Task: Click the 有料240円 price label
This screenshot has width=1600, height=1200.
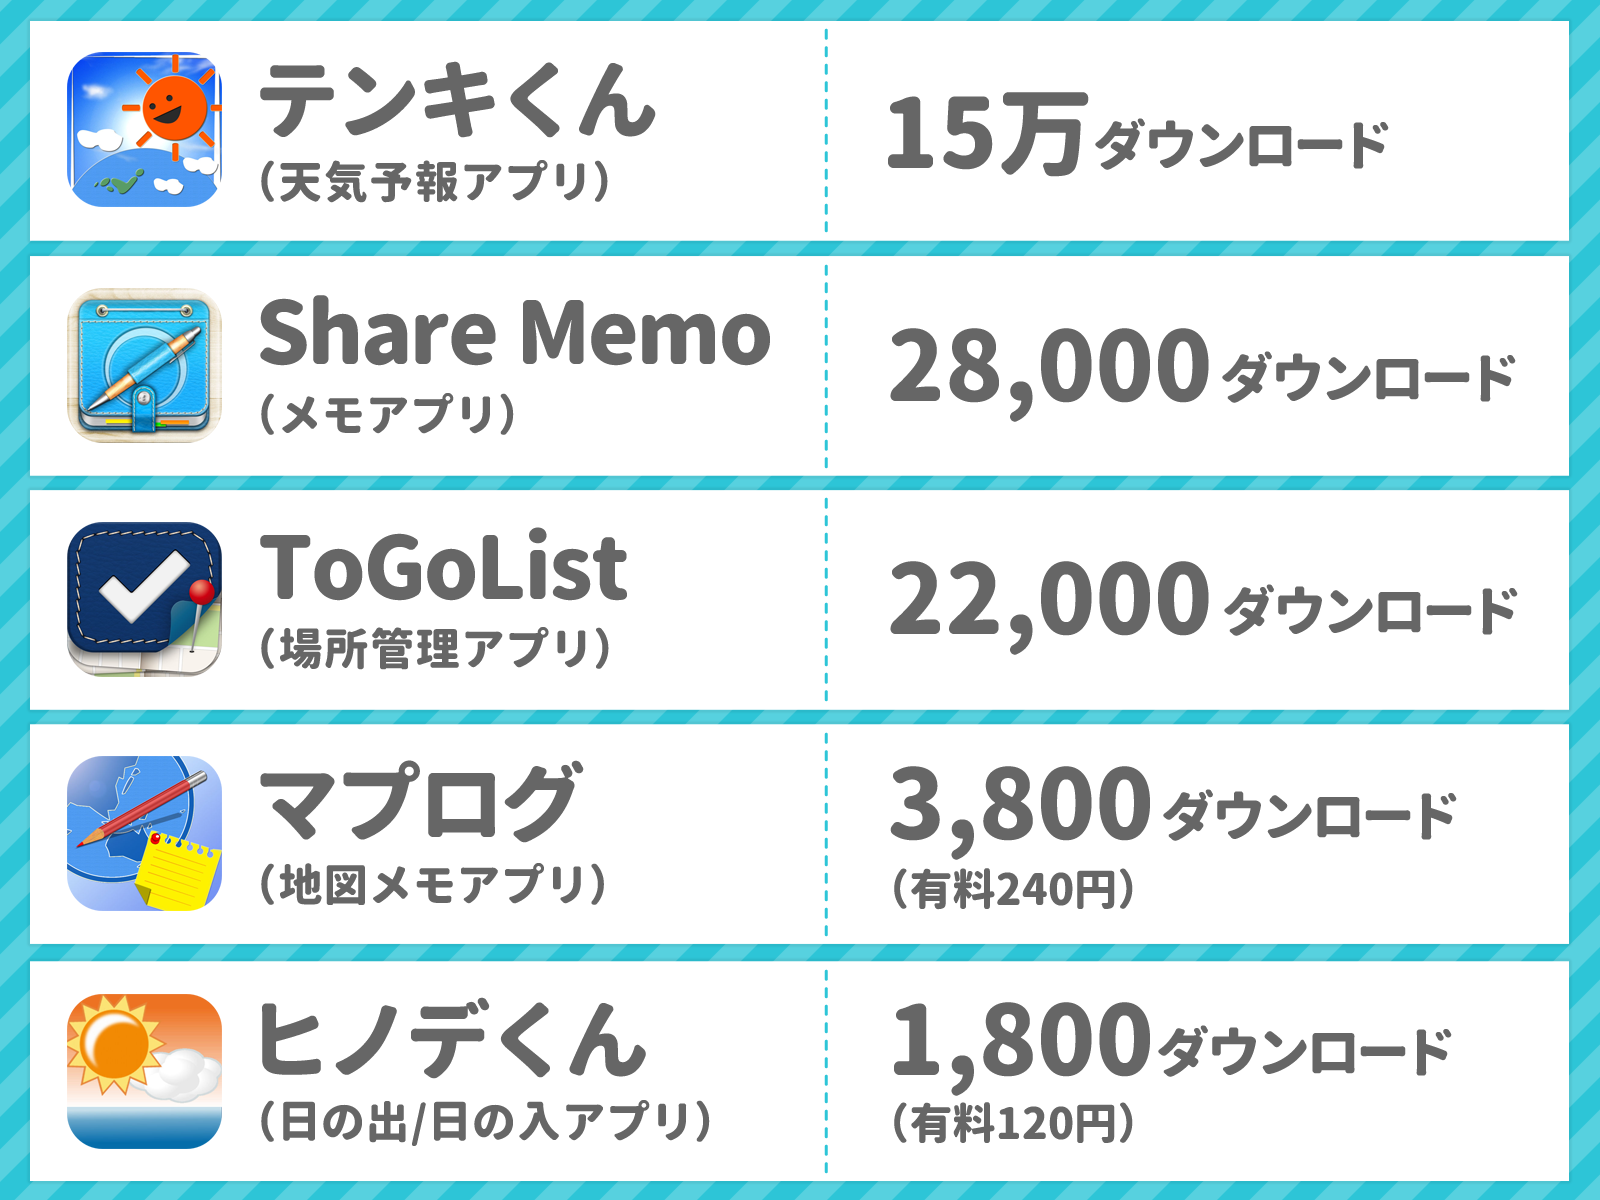Action: [x=1012, y=889]
